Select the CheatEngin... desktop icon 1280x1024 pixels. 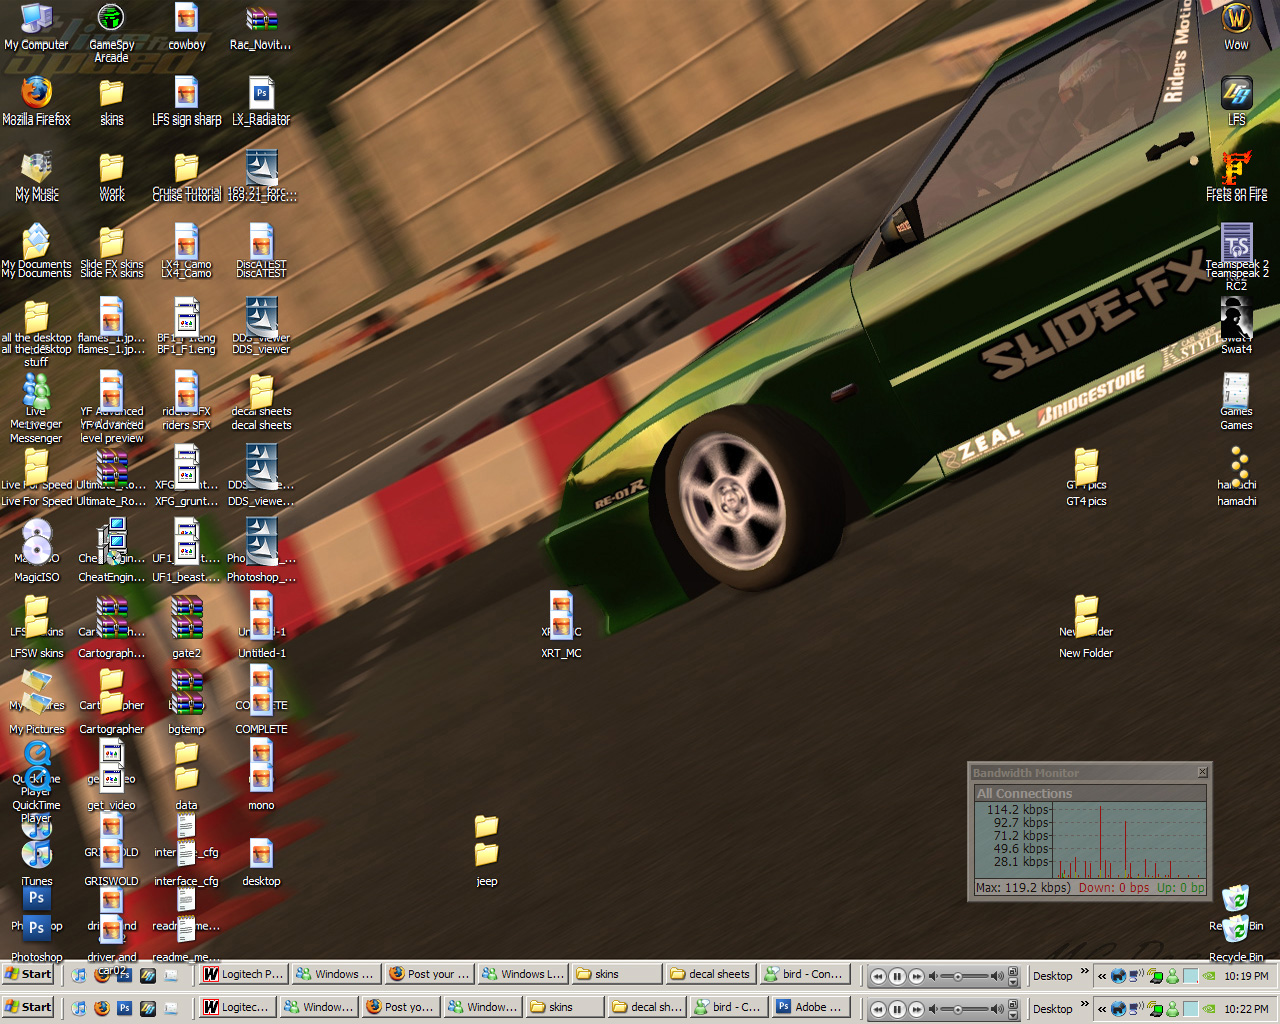(x=111, y=551)
